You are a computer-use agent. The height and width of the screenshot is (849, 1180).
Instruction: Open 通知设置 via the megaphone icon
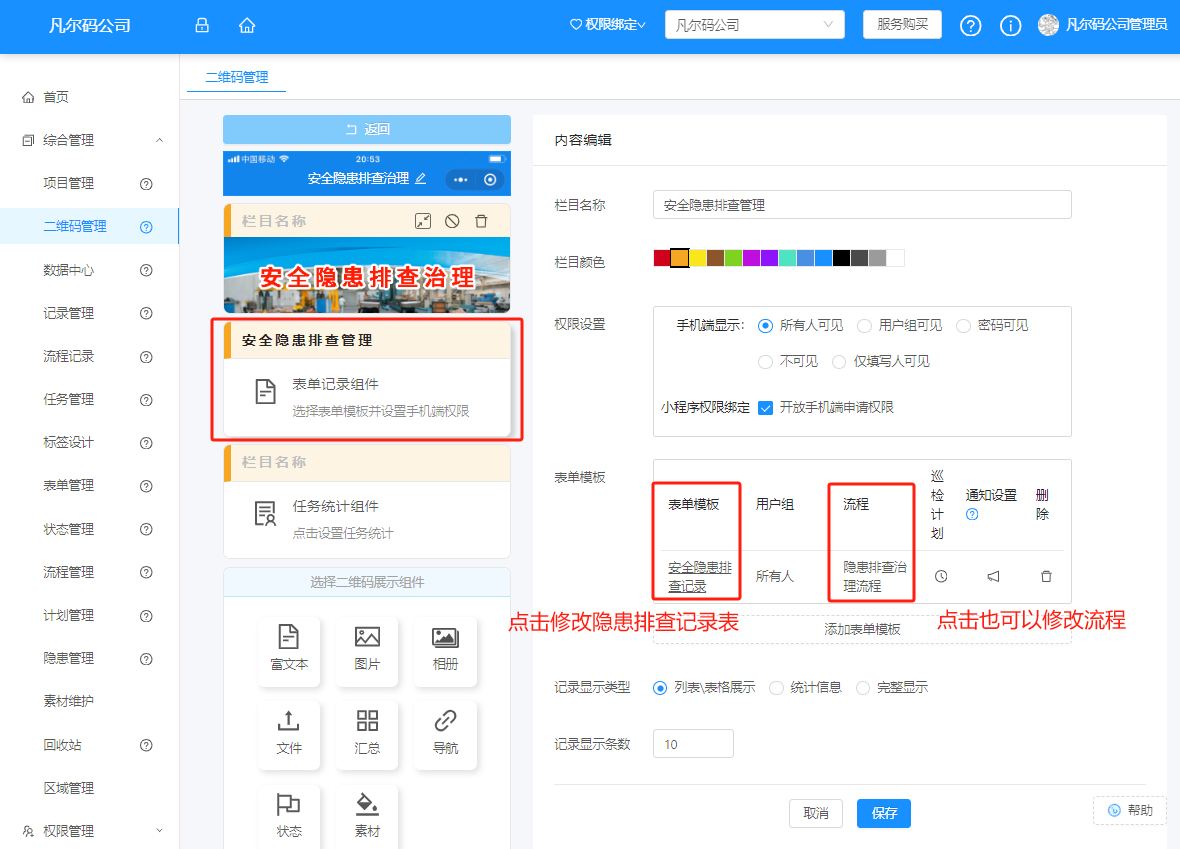click(993, 576)
